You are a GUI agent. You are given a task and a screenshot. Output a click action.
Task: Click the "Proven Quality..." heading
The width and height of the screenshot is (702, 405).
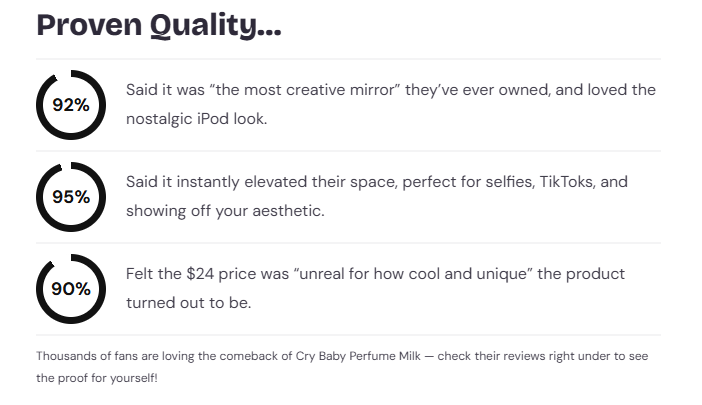[159, 25]
